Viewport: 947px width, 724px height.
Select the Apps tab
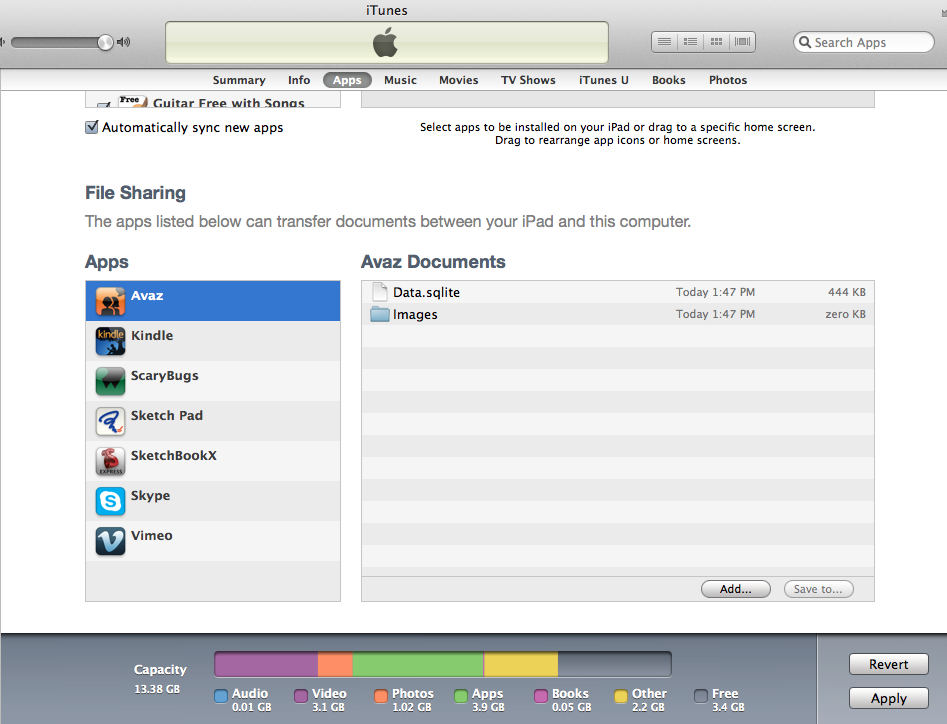click(x=347, y=80)
